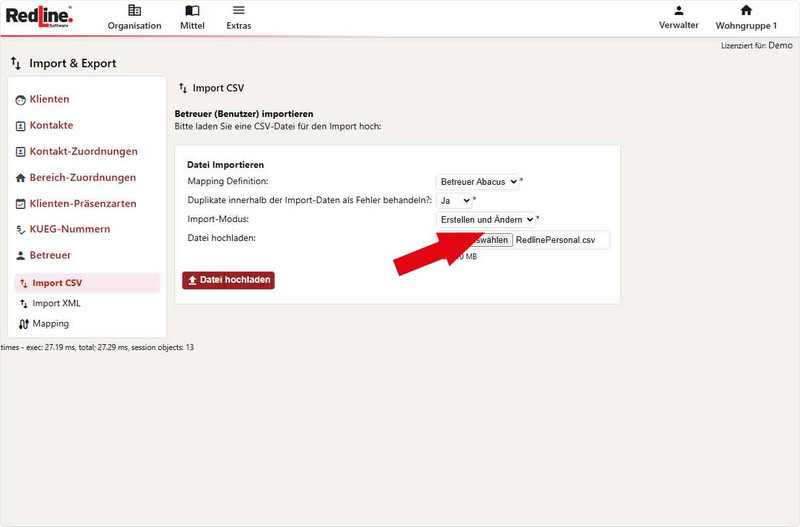Click the Datei hochladen button

point(228,280)
